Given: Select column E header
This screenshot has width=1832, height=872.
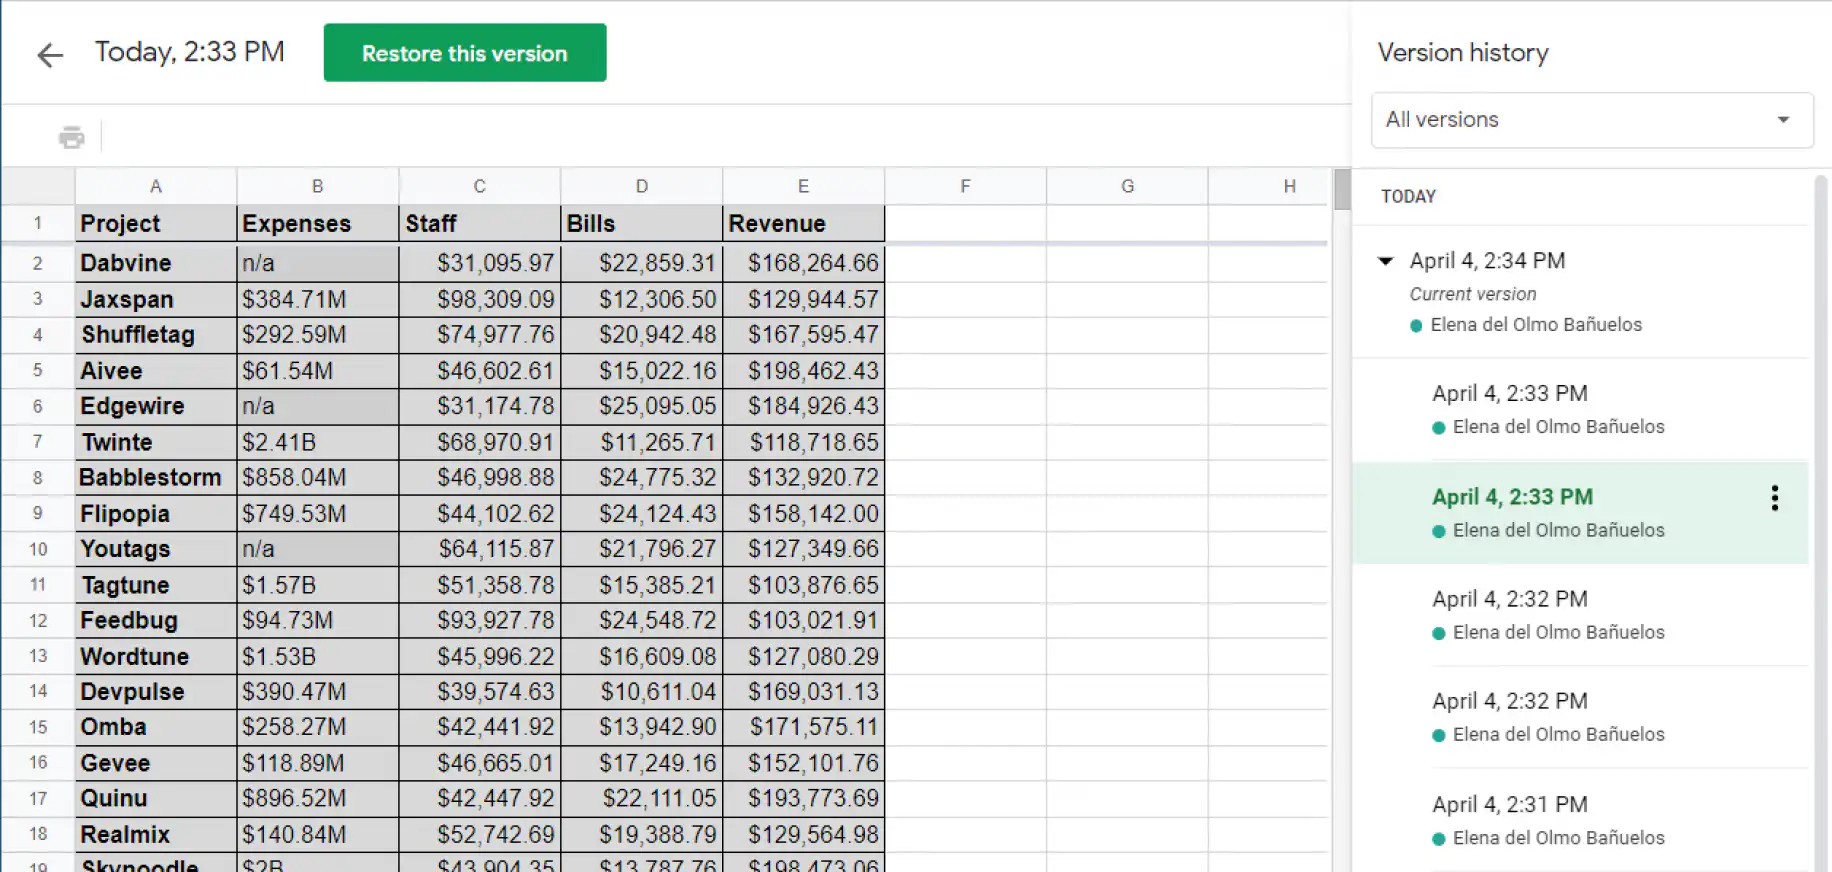Looking at the screenshot, I should point(804,186).
